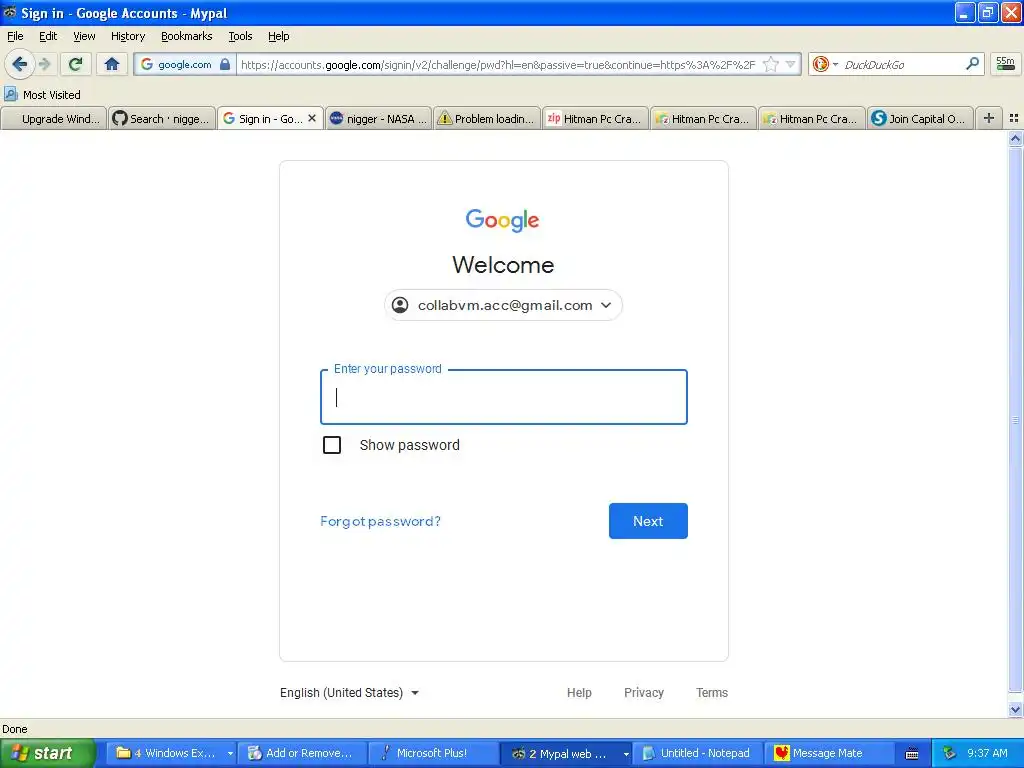The height and width of the screenshot is (768, 1024).
Task: Click the padlock site security icon
Action: pyautogui.click(x=225, y=64)
